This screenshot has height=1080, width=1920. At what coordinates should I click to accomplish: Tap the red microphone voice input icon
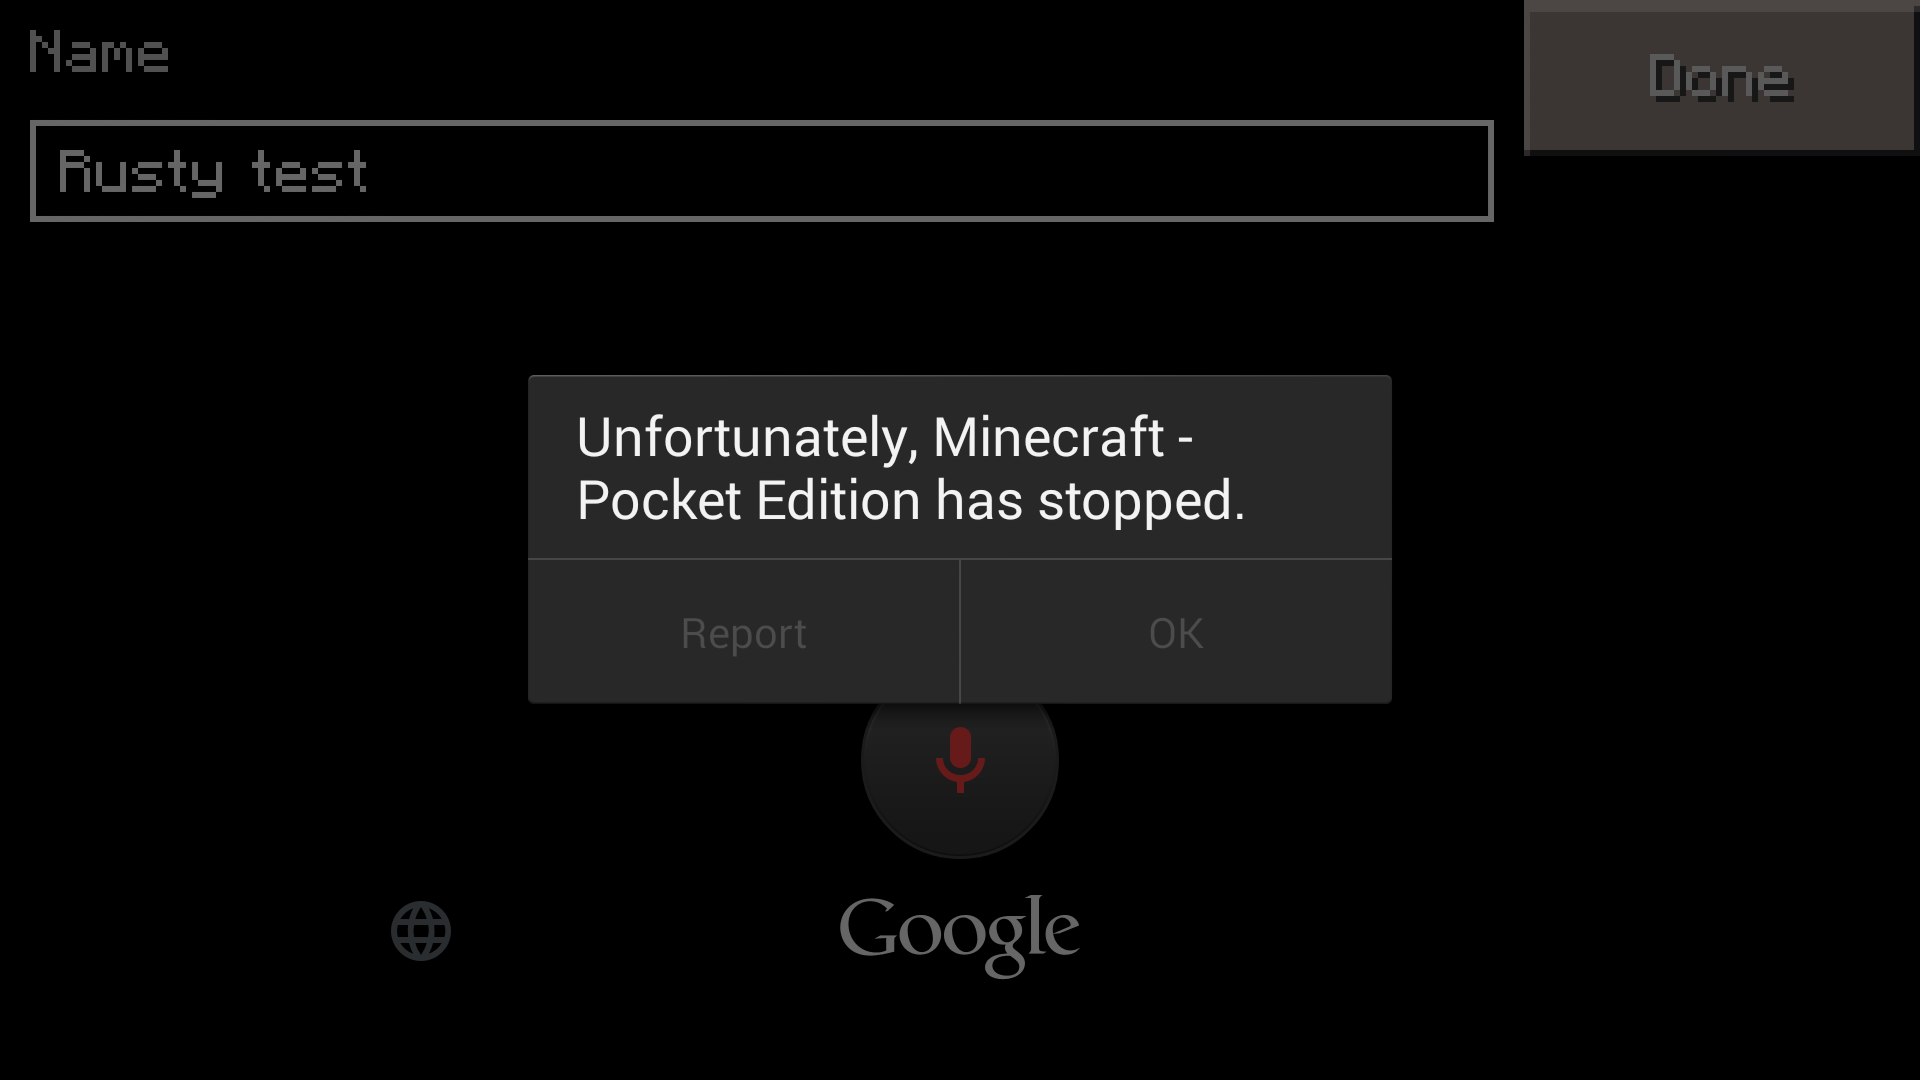click(x=960, y=760)
